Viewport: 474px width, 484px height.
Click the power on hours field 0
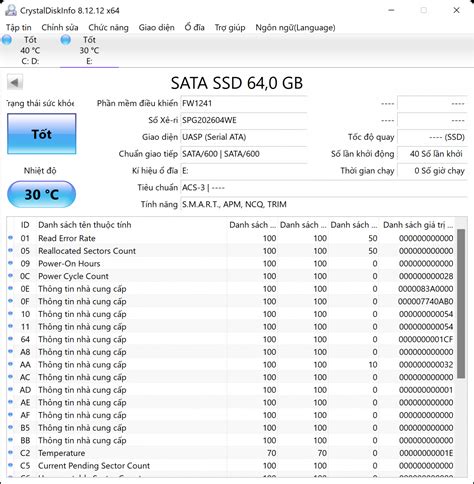click(x=432, y=171)
